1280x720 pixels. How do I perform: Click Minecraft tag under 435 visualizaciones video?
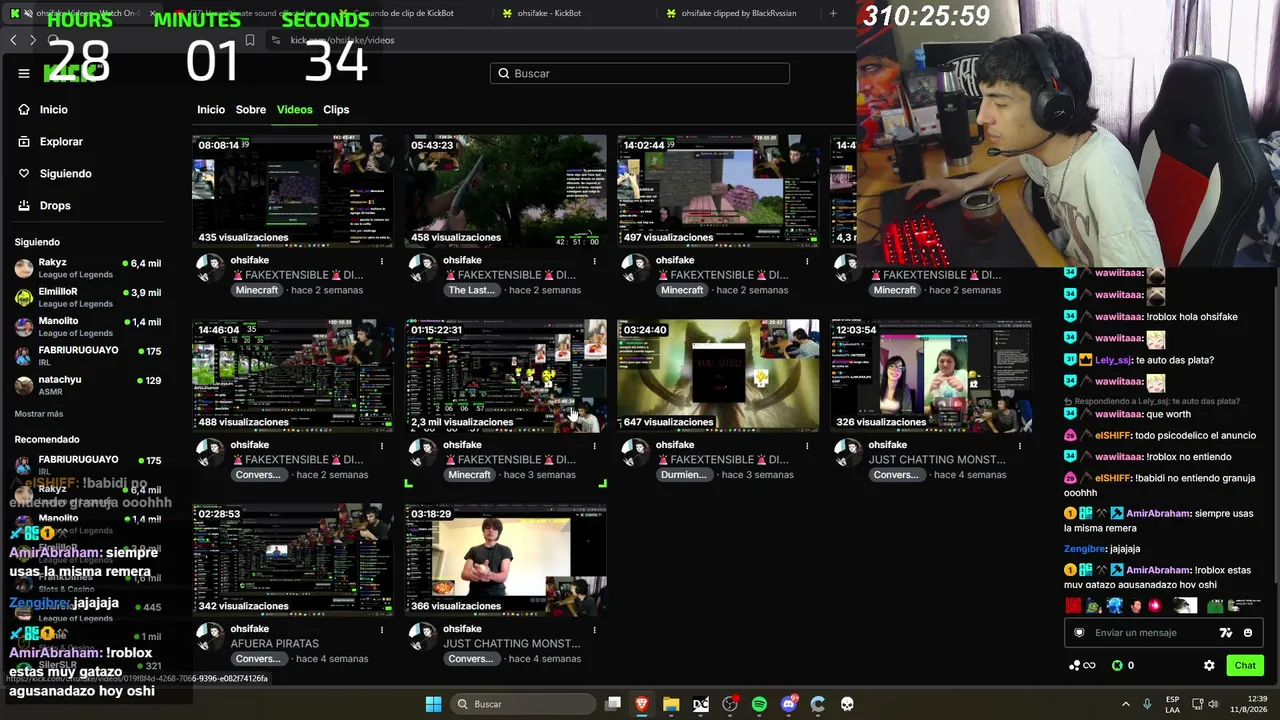257,290
